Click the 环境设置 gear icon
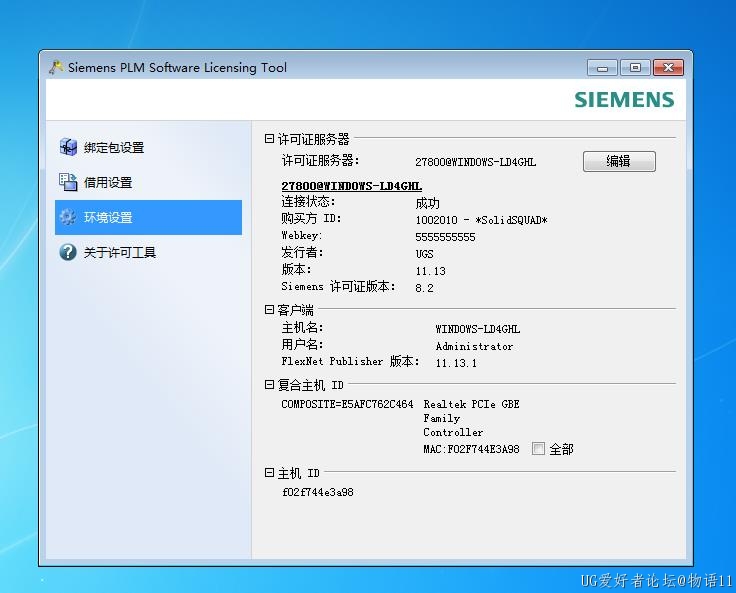The height and width of the screenshot is (593, 736). (x=68, y=217)
